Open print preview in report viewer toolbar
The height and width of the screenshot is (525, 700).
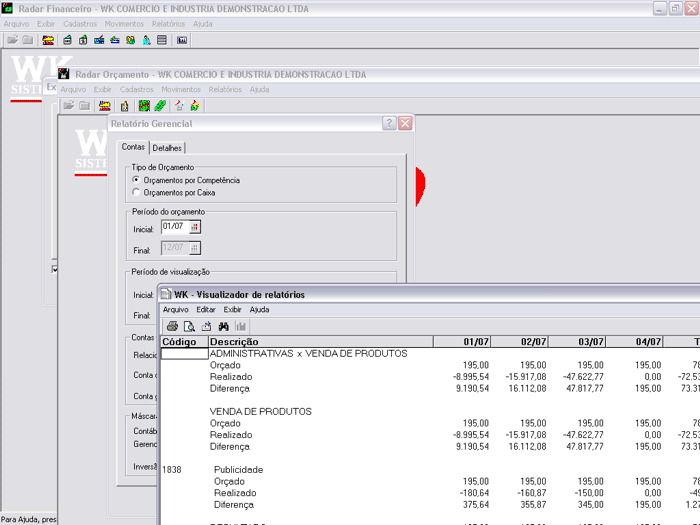(x=189, y=326)
